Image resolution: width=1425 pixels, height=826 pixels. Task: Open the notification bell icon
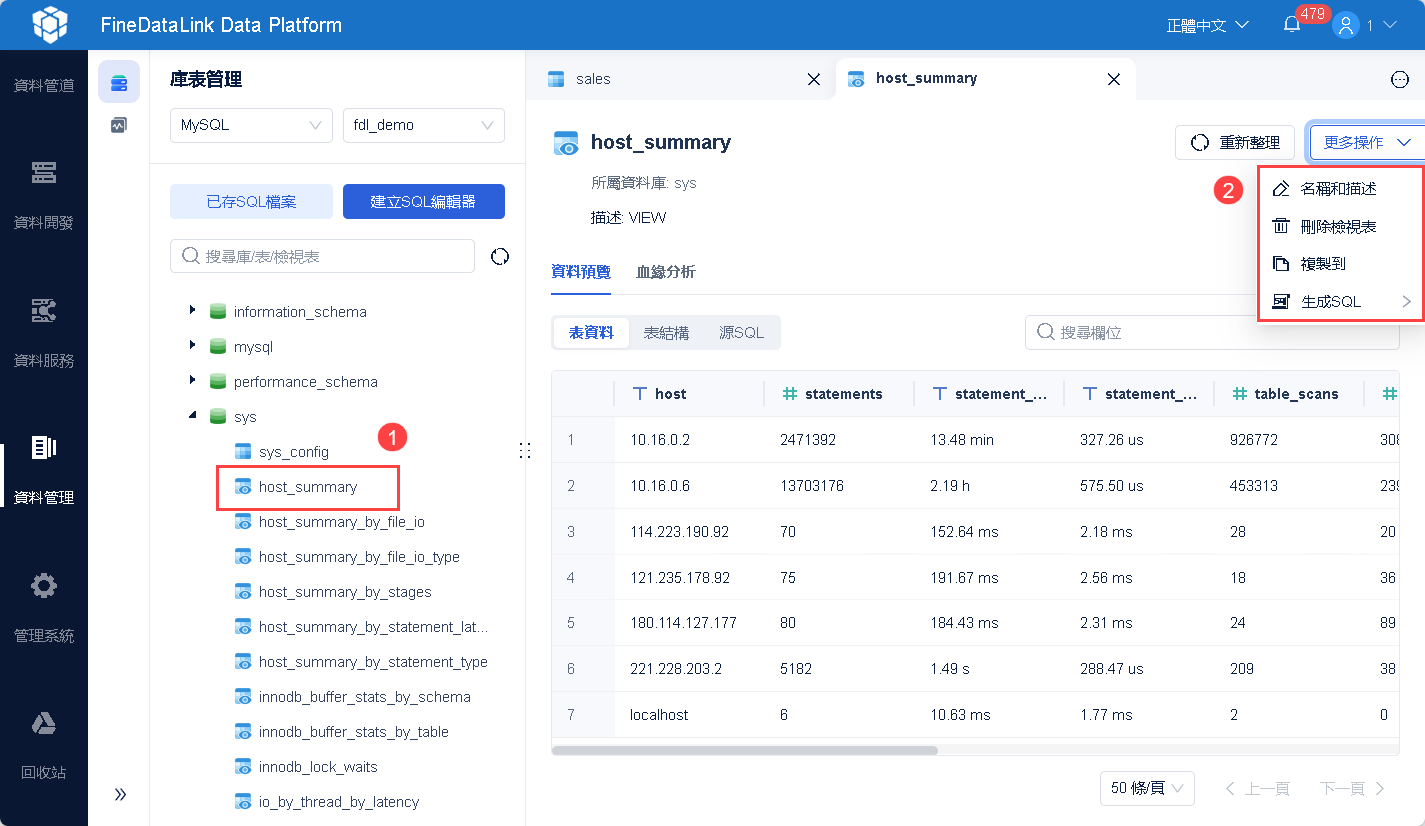(1292, 25)
